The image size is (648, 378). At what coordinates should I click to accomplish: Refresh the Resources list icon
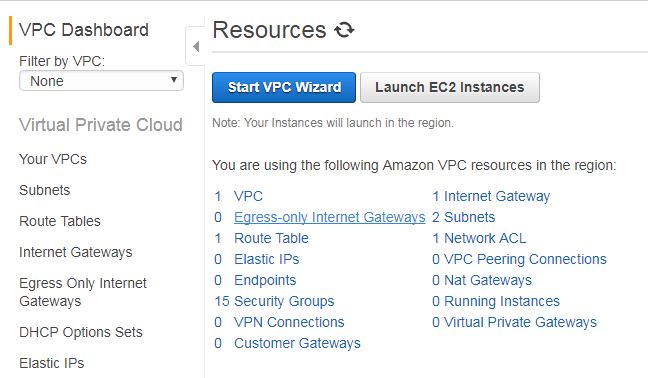click(344, 30)
